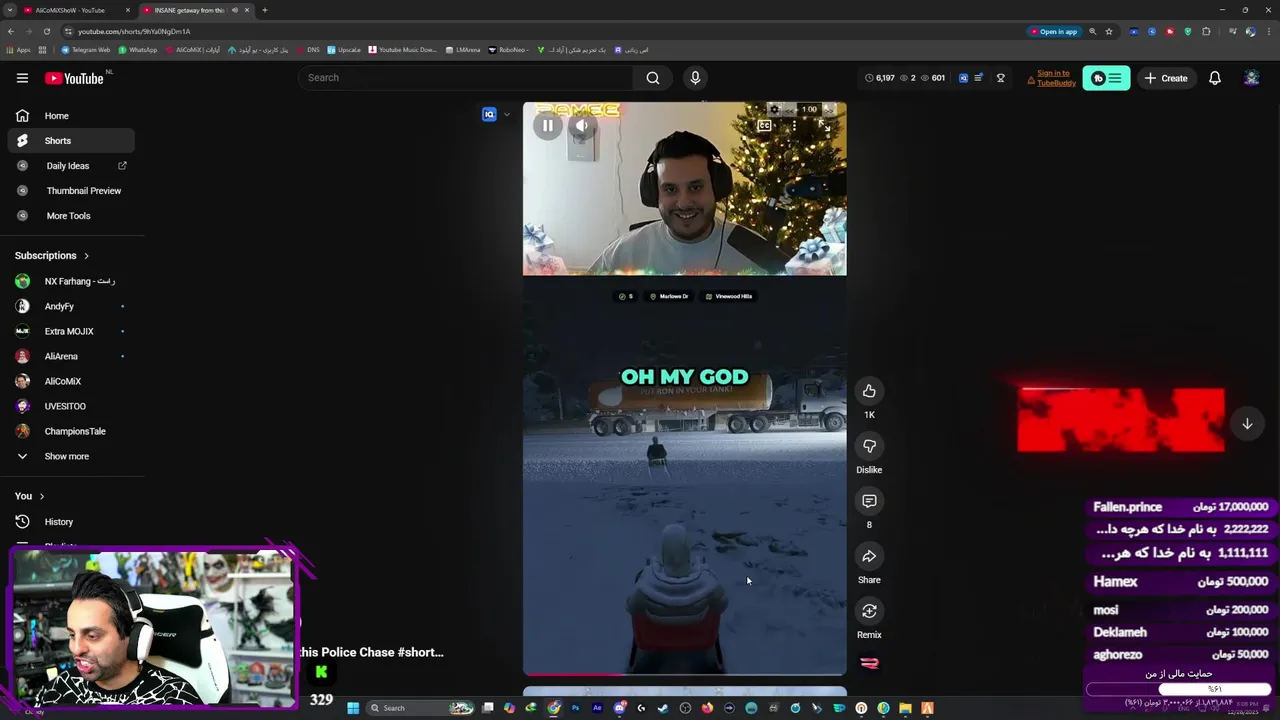Click Open in app in address bar
The width and height of the screenshot is (1280, 720).
pos(1054,31)
